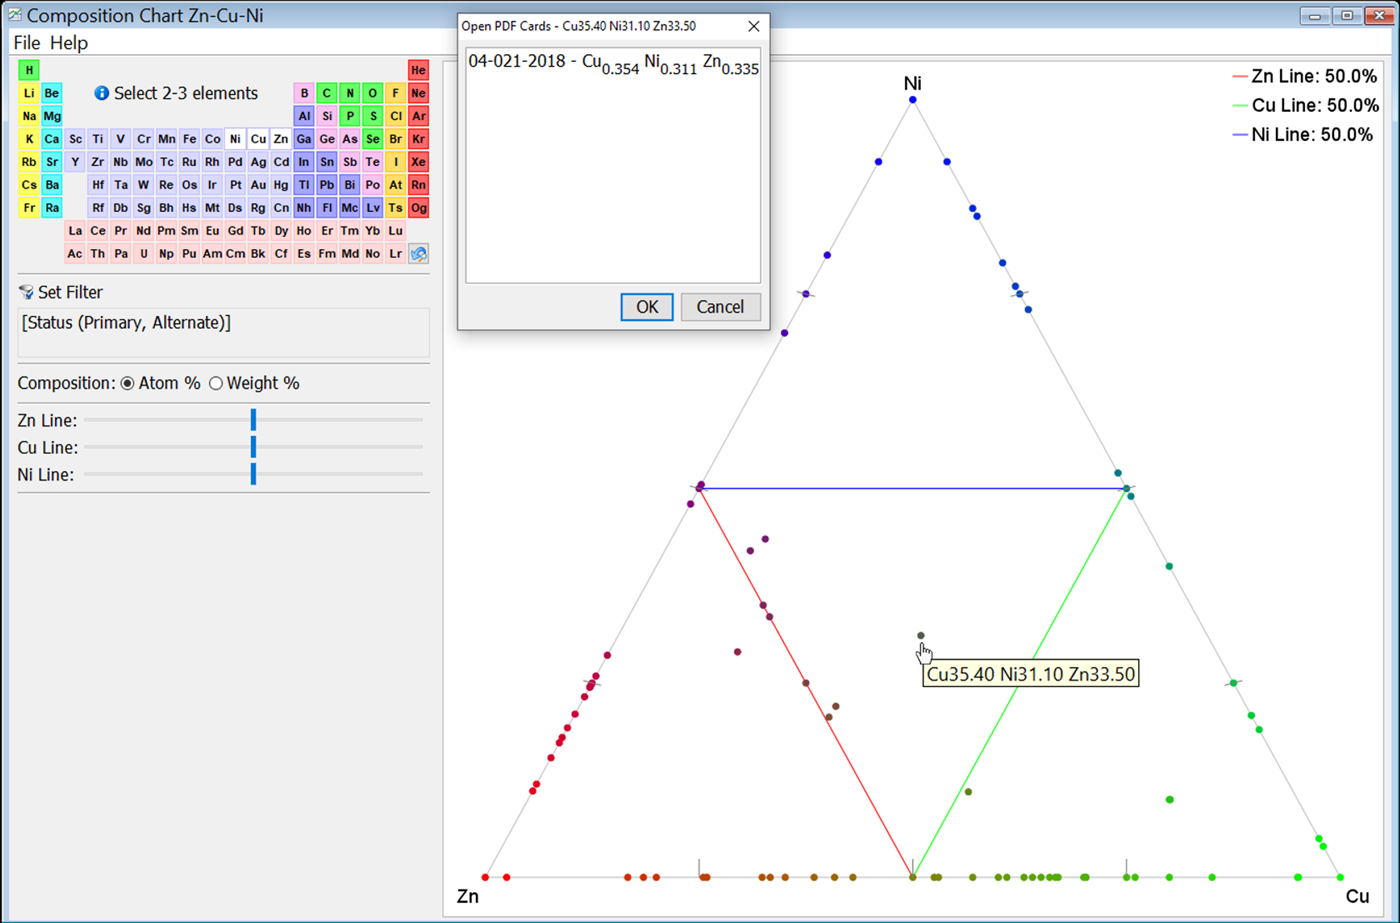Select carbon C element cell

327,93
